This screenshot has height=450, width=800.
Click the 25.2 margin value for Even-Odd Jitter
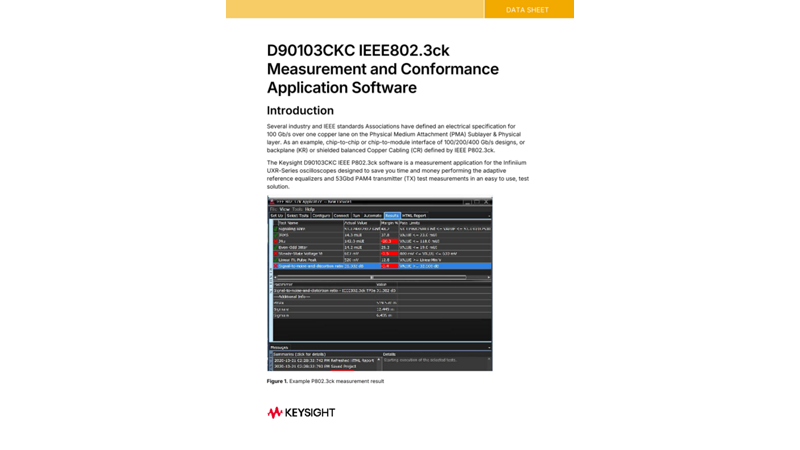point(386,247)
